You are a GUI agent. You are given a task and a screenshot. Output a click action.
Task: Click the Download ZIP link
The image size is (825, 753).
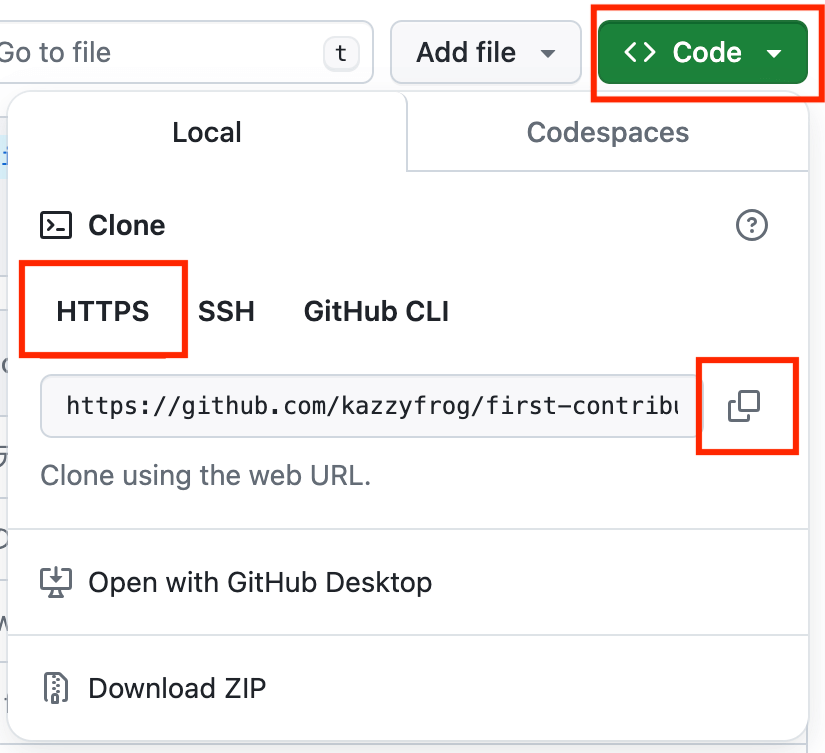coord(177,688)
